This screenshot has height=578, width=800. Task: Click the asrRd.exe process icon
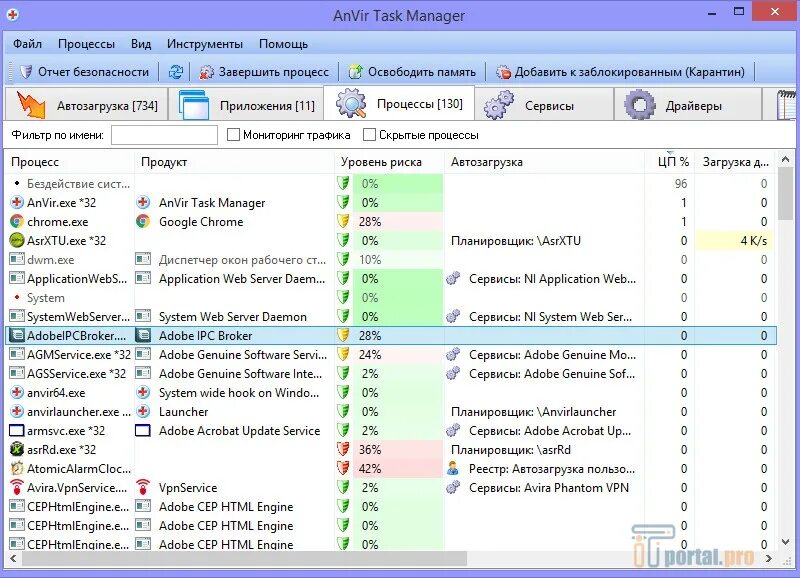click(x=17, y=449)
